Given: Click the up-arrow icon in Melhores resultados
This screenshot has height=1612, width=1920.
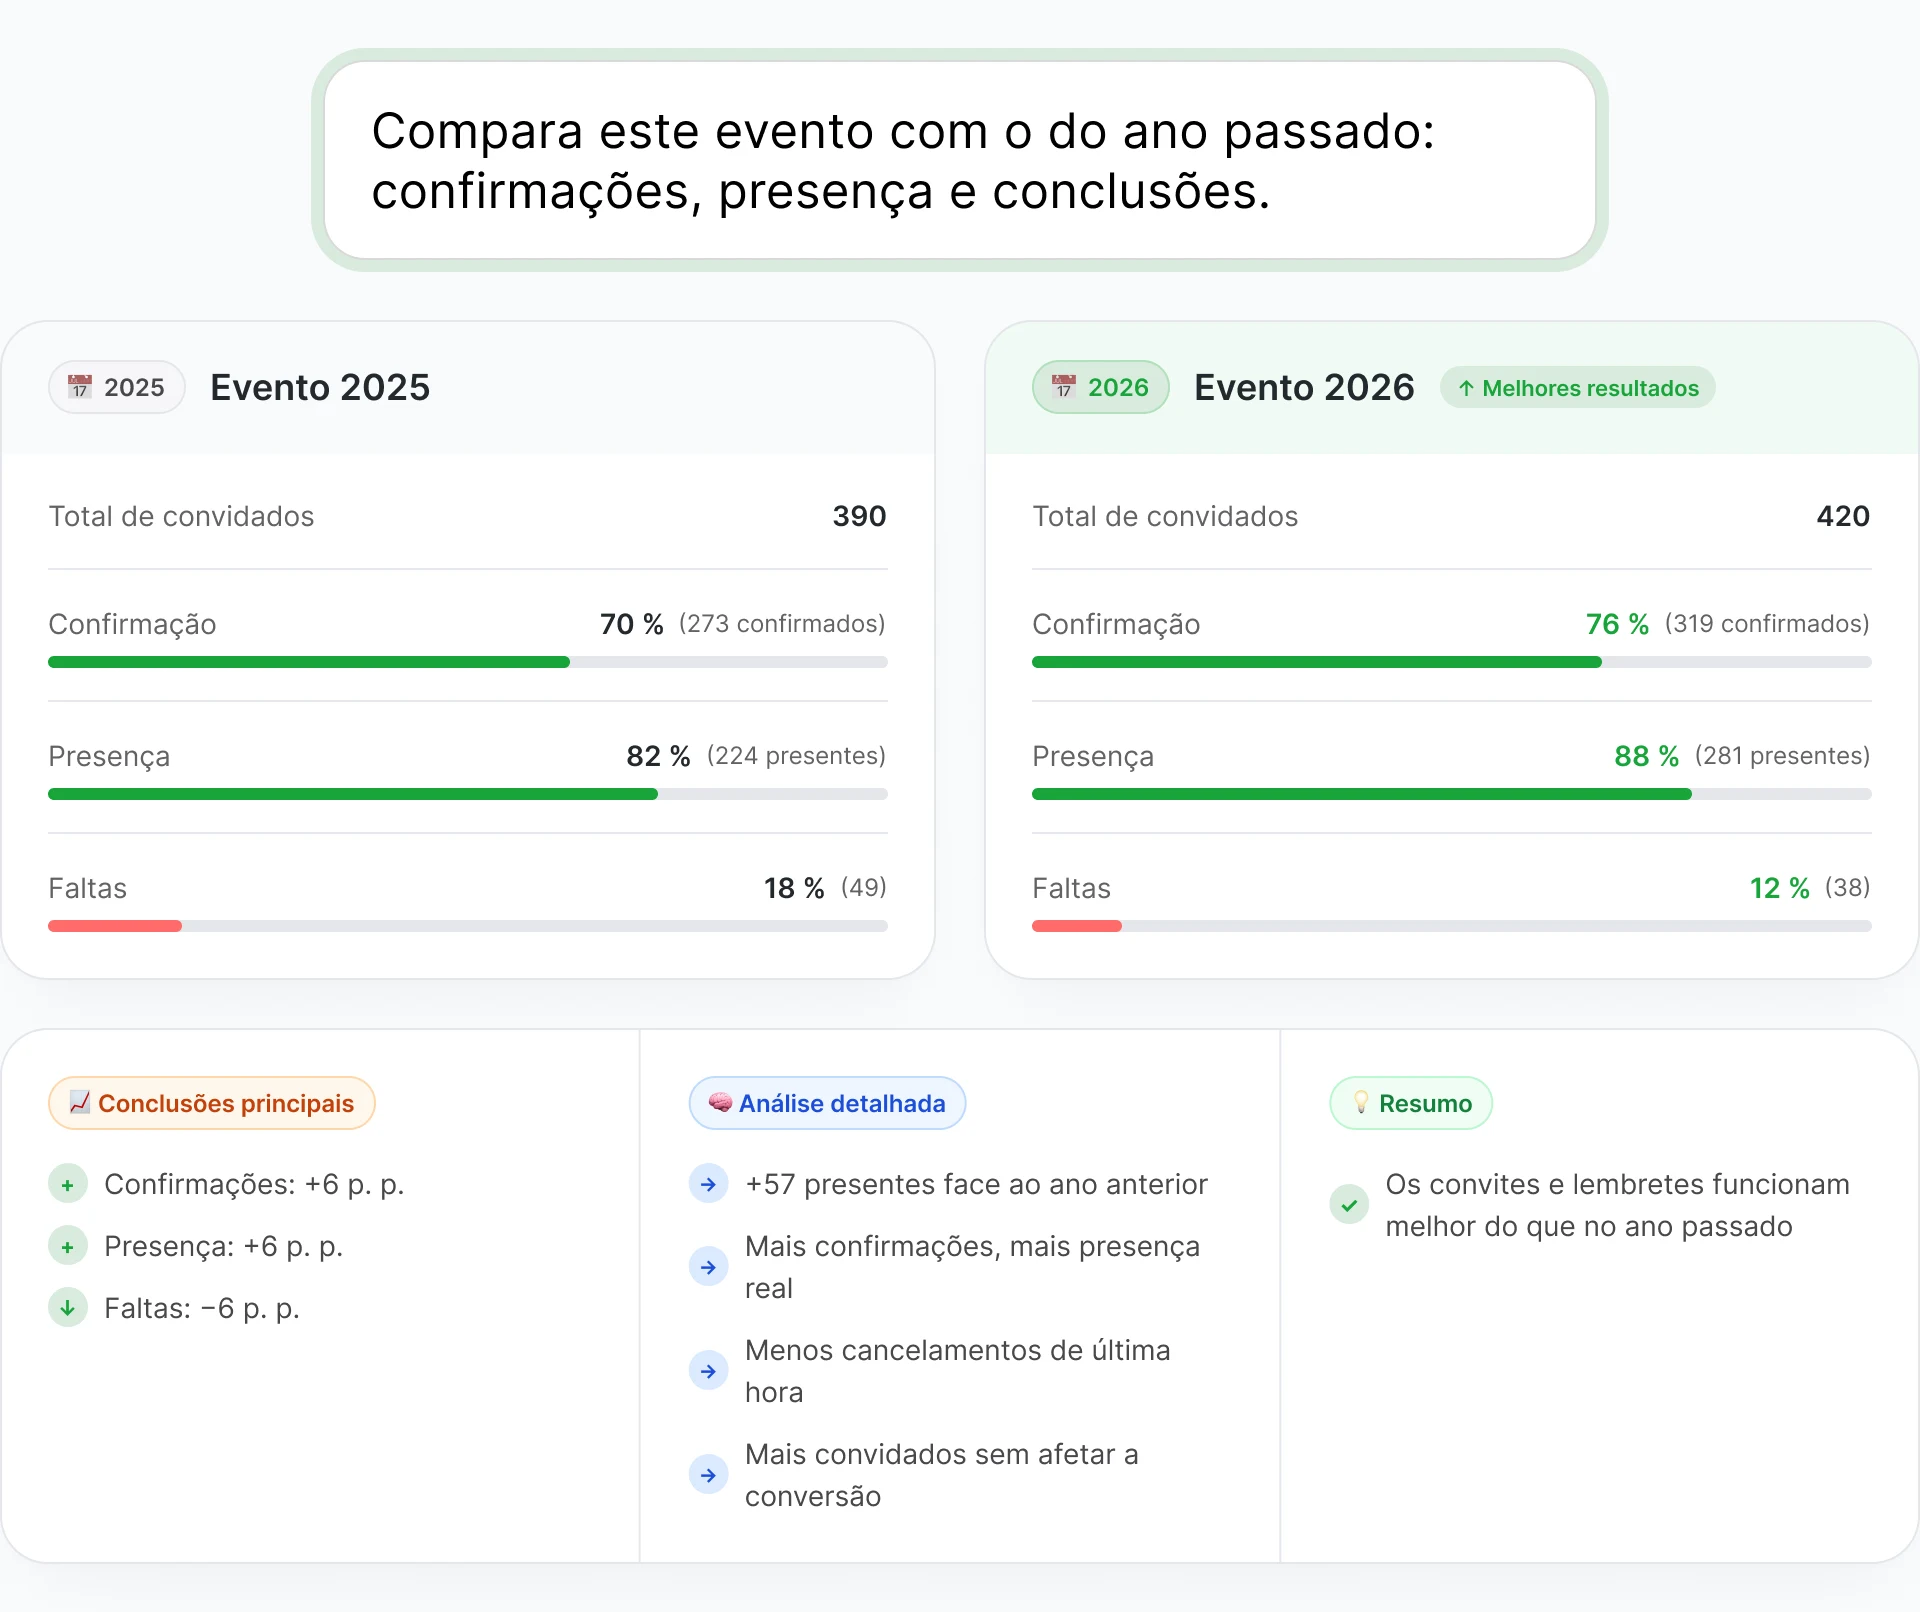Looking at the screenshot, I should [x=1466, y=388].
